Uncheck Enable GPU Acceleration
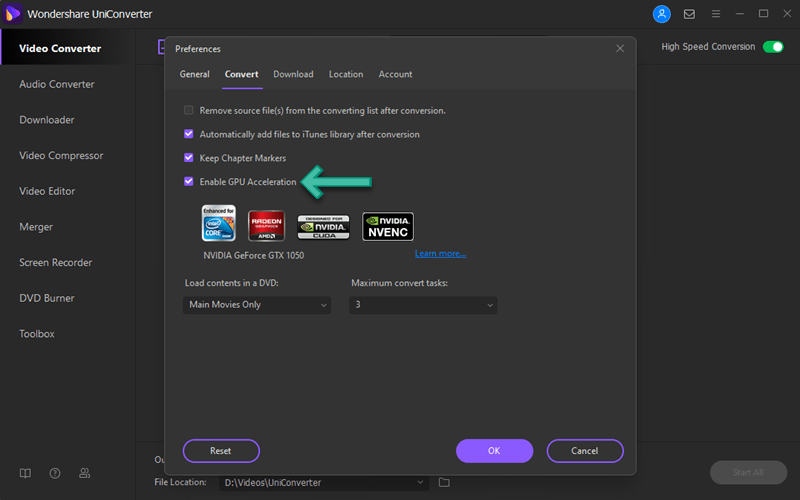This screenshot has width=800, height=500. tap(188, 181)
